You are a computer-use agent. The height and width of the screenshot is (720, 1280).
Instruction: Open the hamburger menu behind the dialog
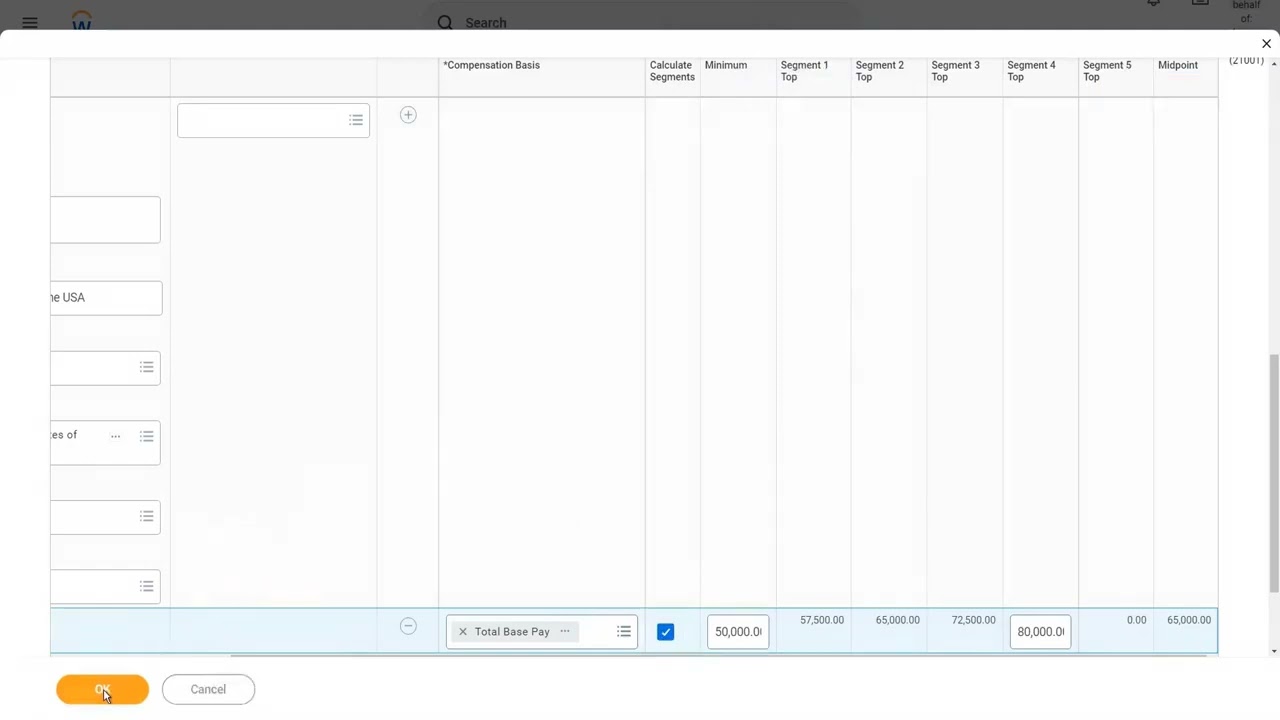pyautogui.click(x=30, y=22)
